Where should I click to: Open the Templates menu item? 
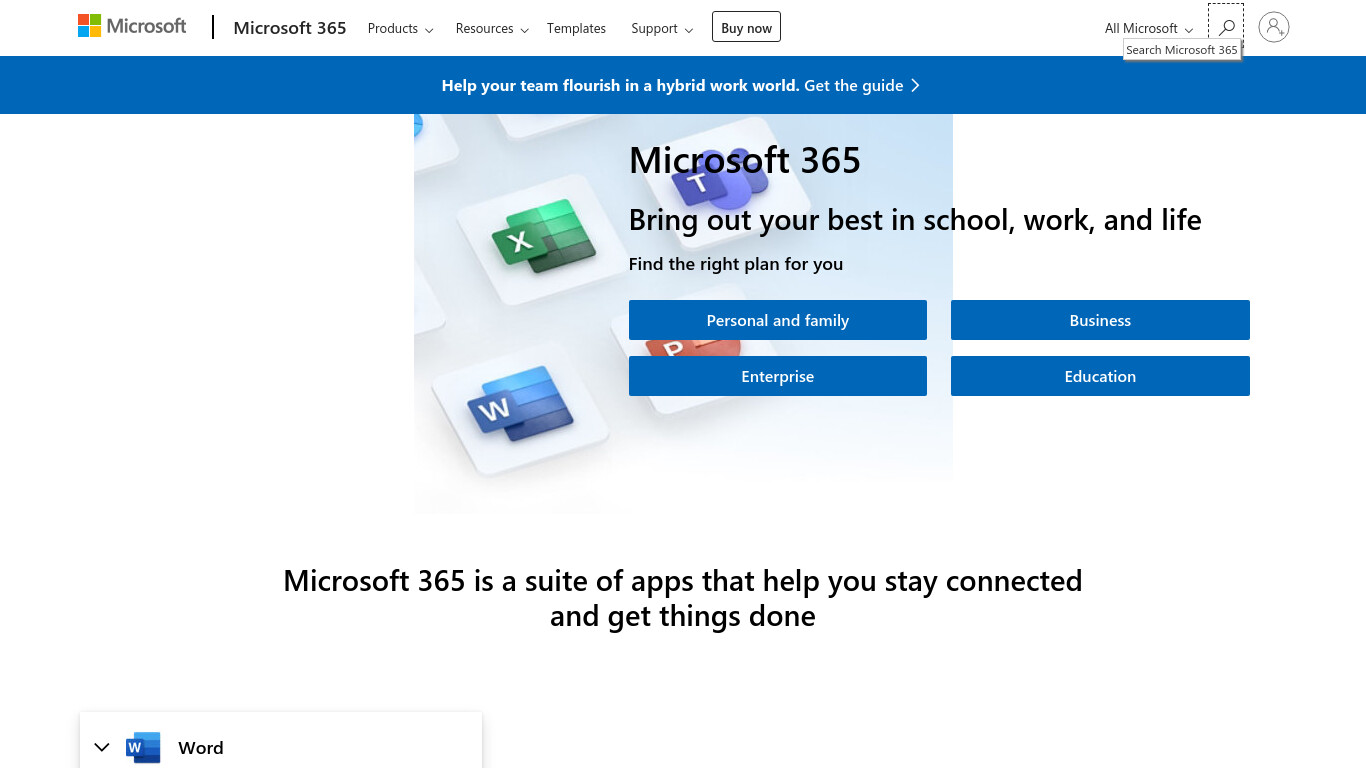tap(576, 29)
